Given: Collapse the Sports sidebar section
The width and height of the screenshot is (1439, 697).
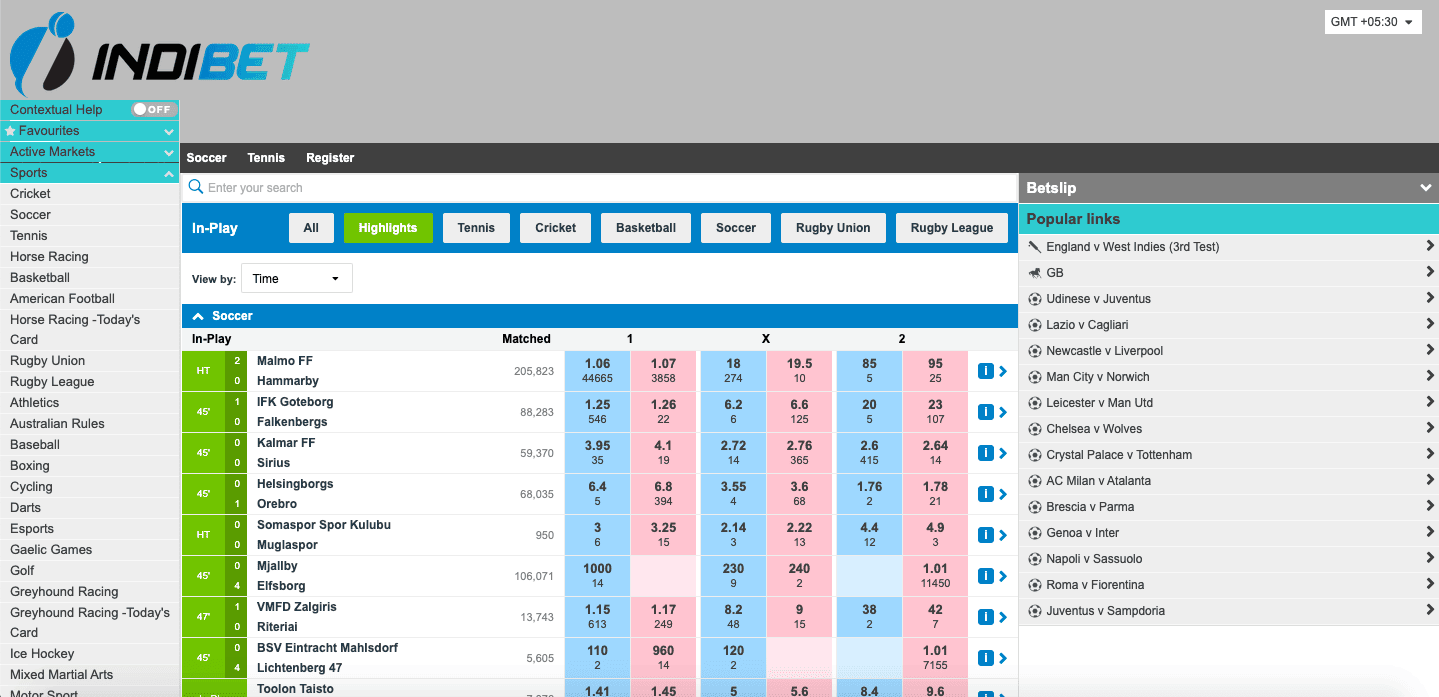Looking at the screenshot, I should point(169,173).
